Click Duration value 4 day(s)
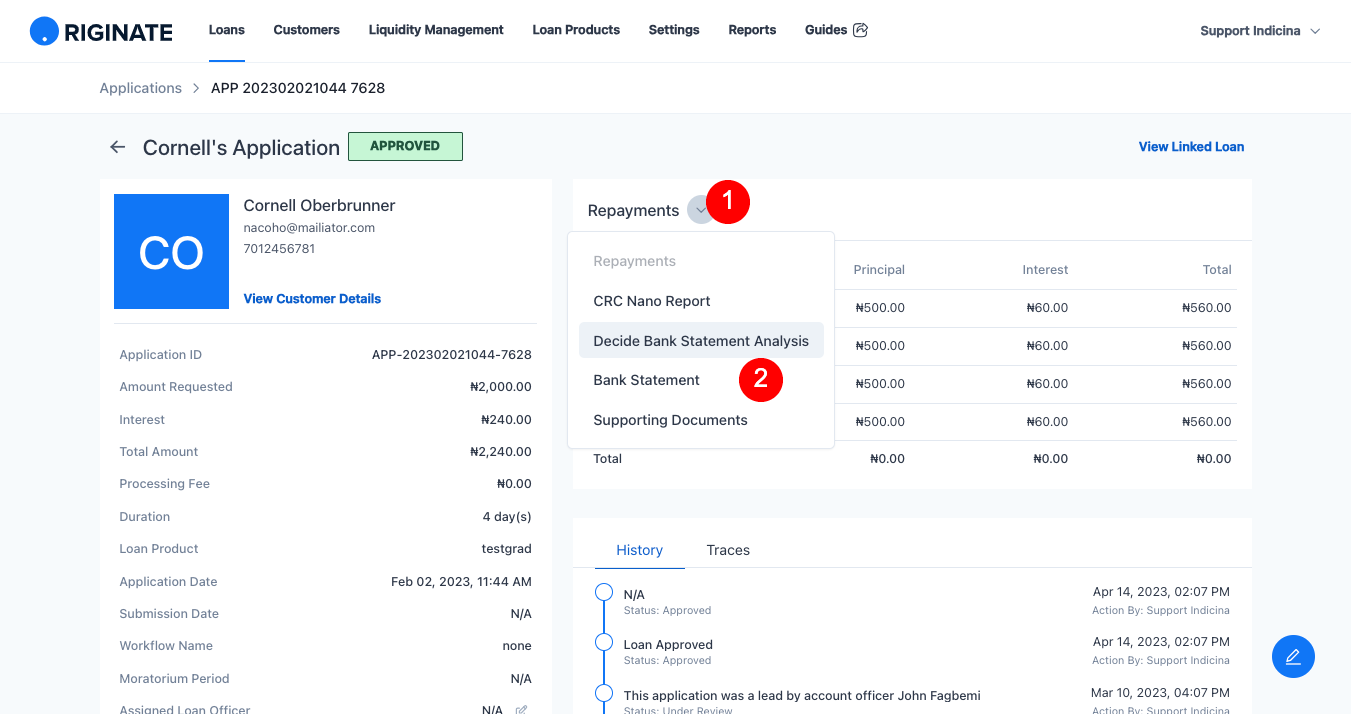Viewport: 1351px width, 714px height. [x=507, y=517]
